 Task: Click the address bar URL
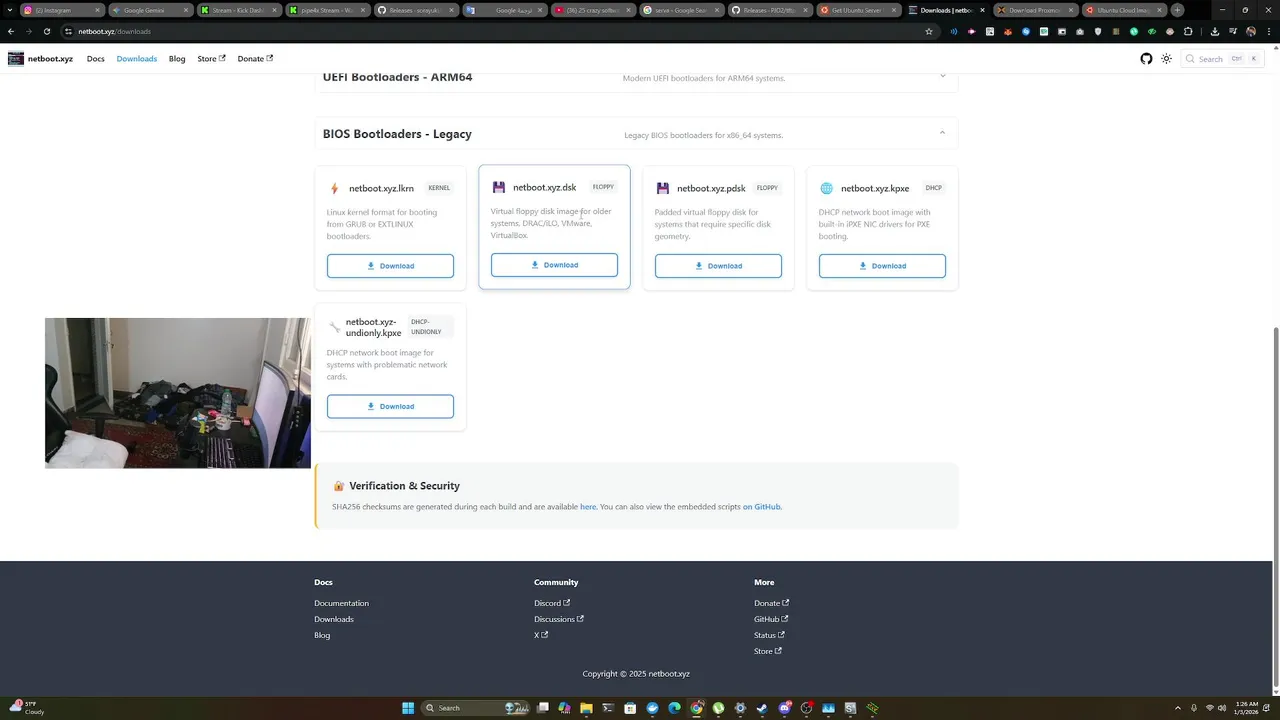coord(114,31)
